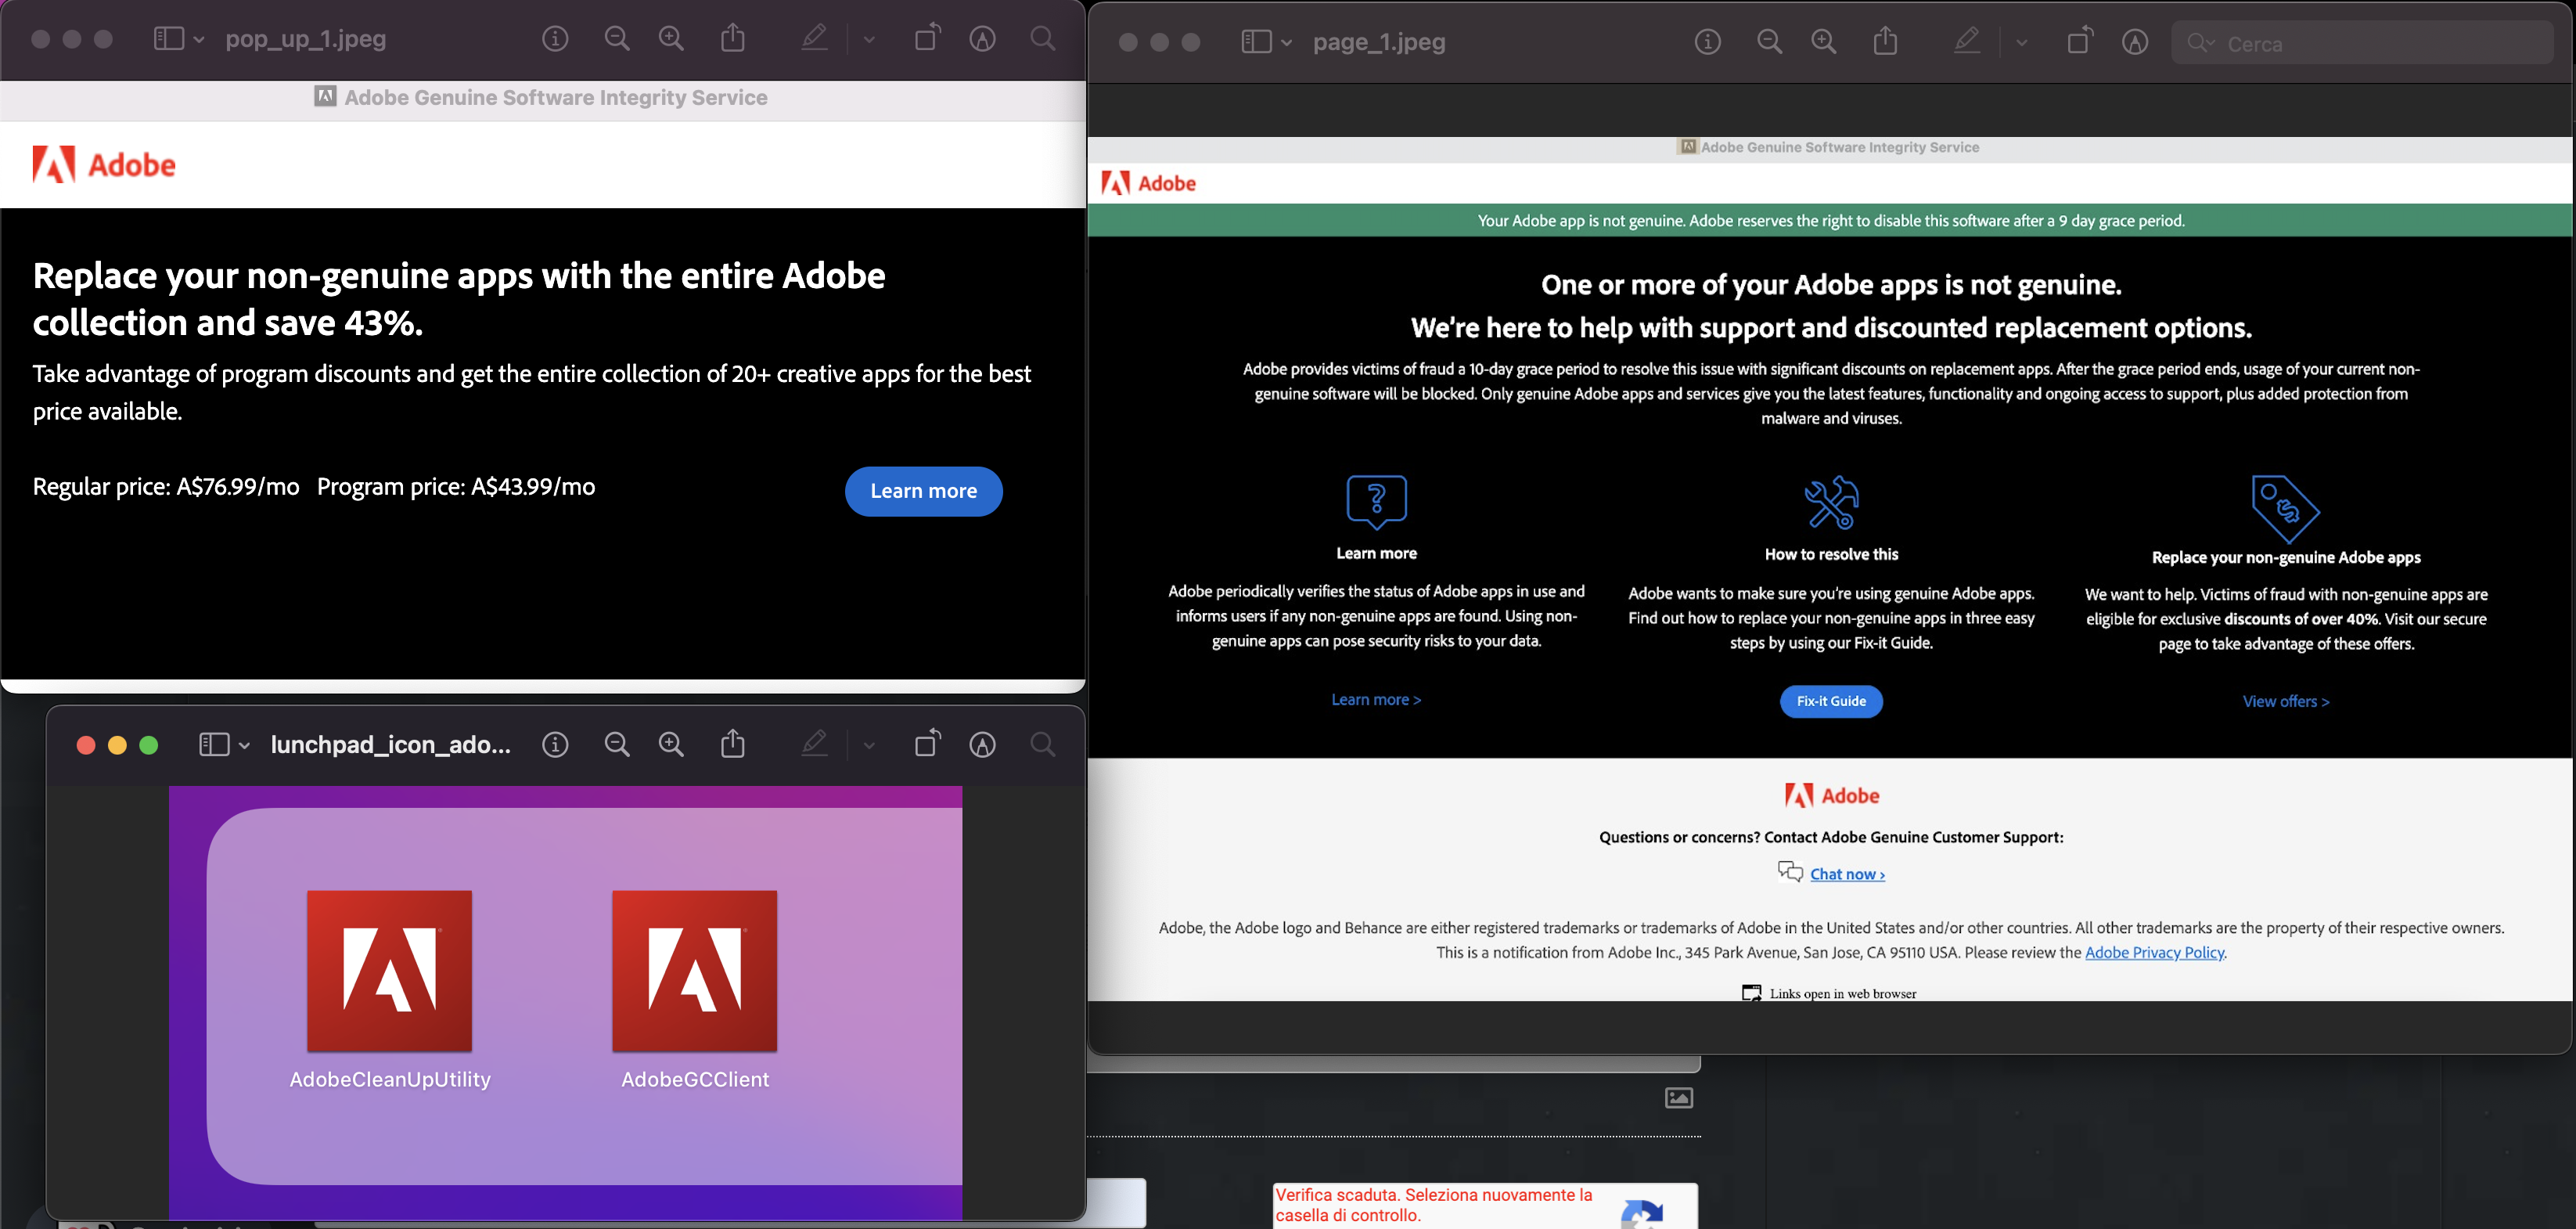This screenshot has height=1229, width=2576.
Task: Click the wrench and screwdriver tools icon
Action: [x=1831, y=502]
